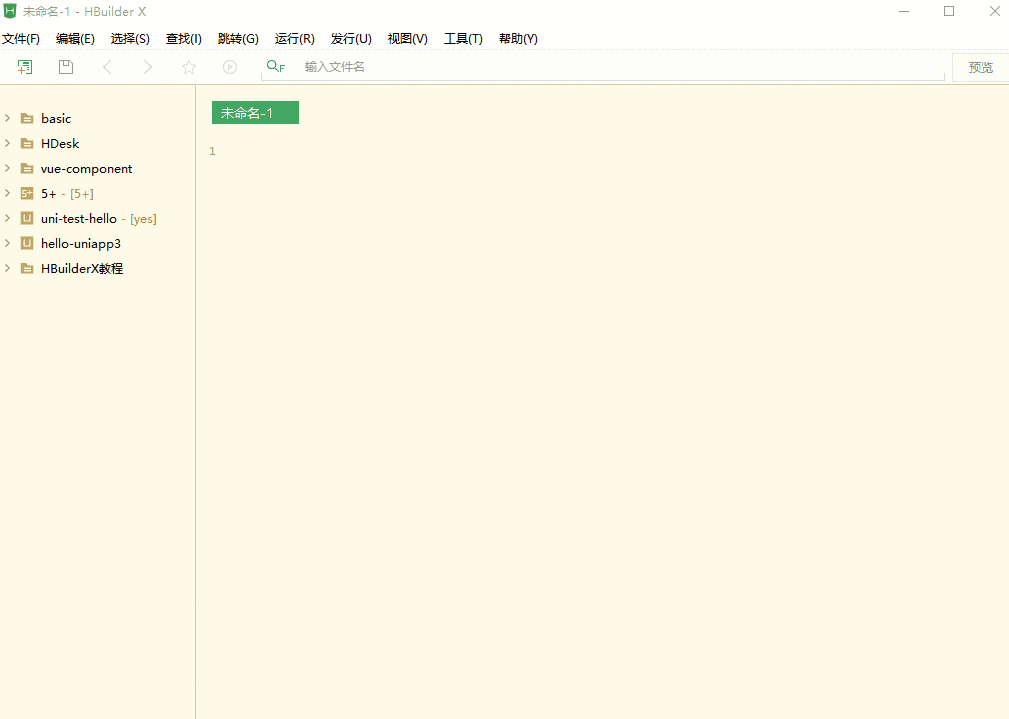Image resolution: width=1009 pixels, height=719 pixels.
Task: Select the hello-uniapp3 project name
Action: pyautogui.click(x=80, y=244)
